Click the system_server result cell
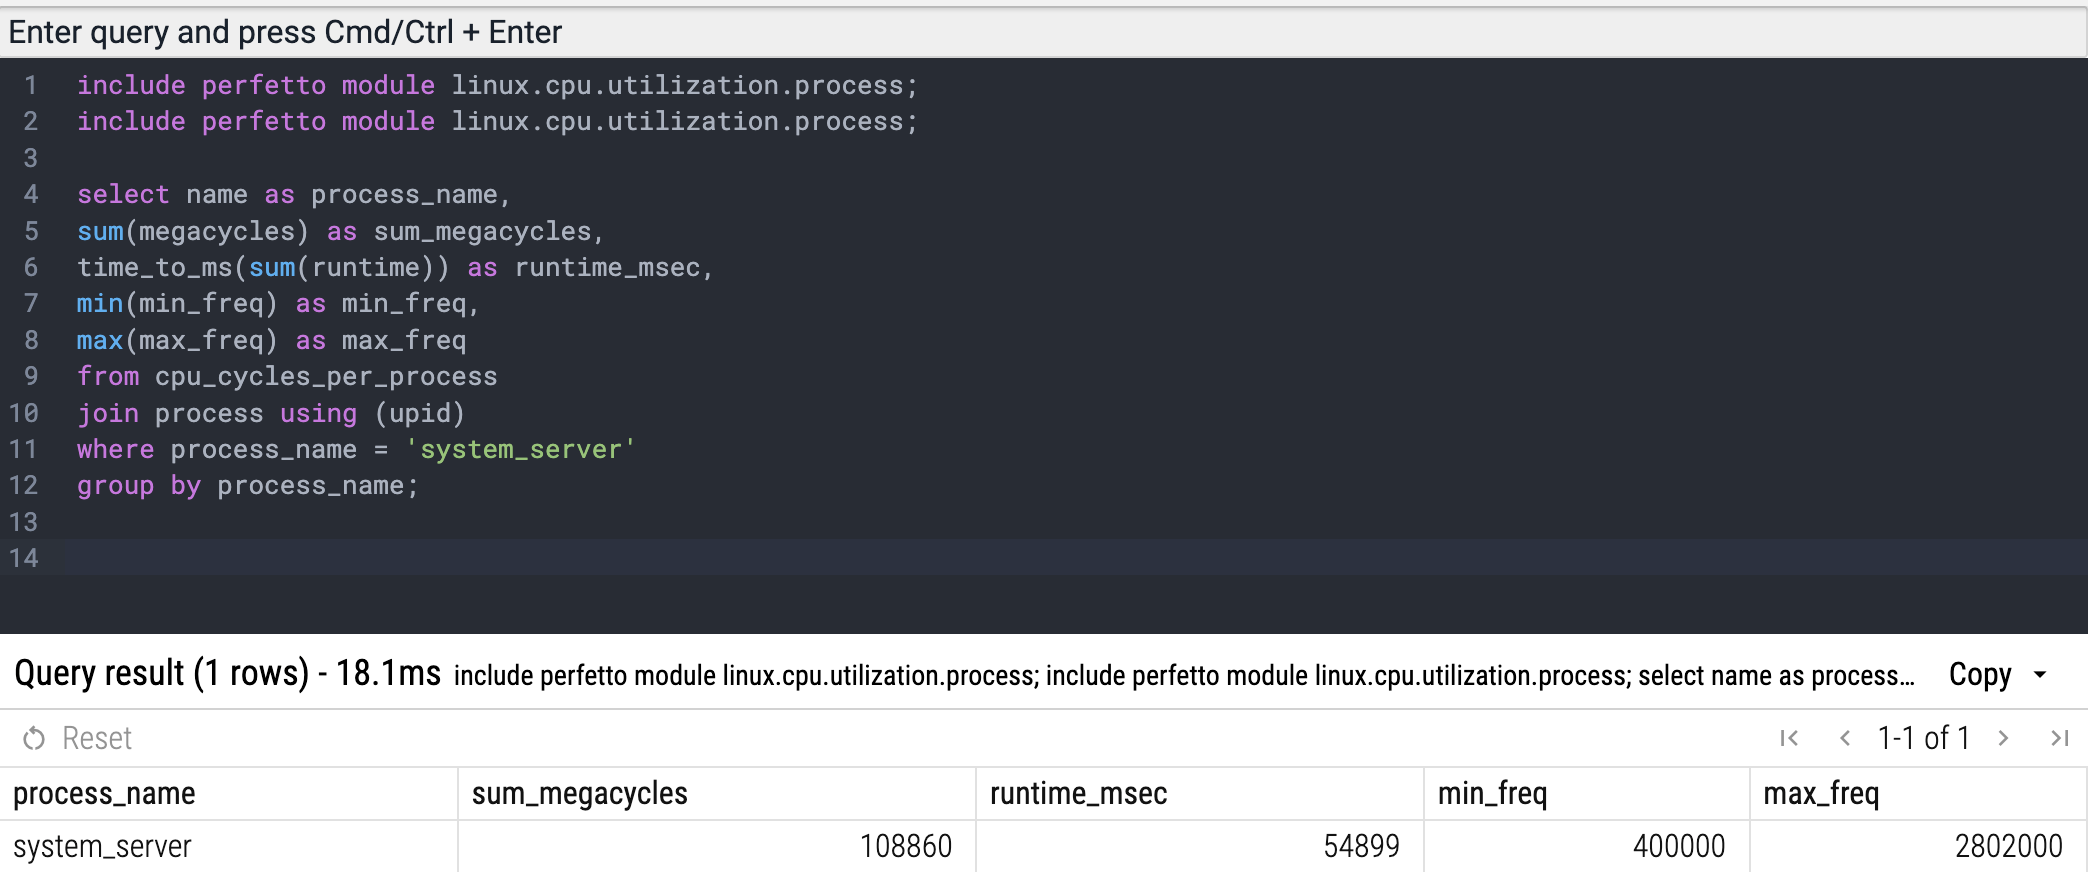Viewport: 2088px width, 872px height. [102, 847]
